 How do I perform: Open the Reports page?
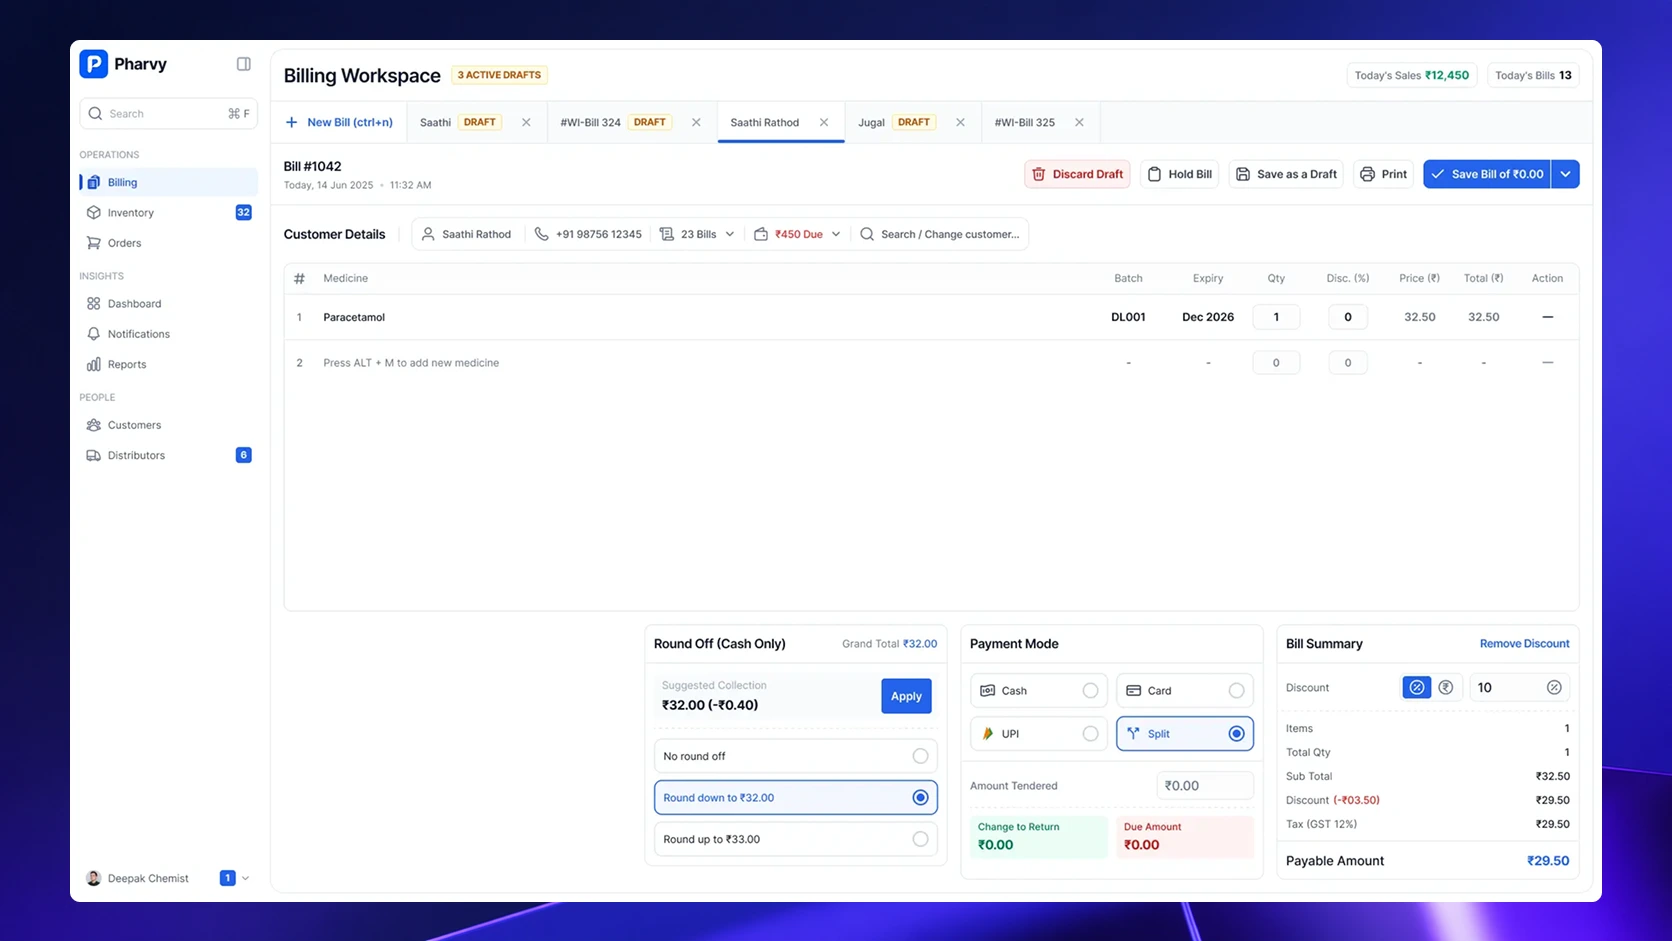[168, 365]
